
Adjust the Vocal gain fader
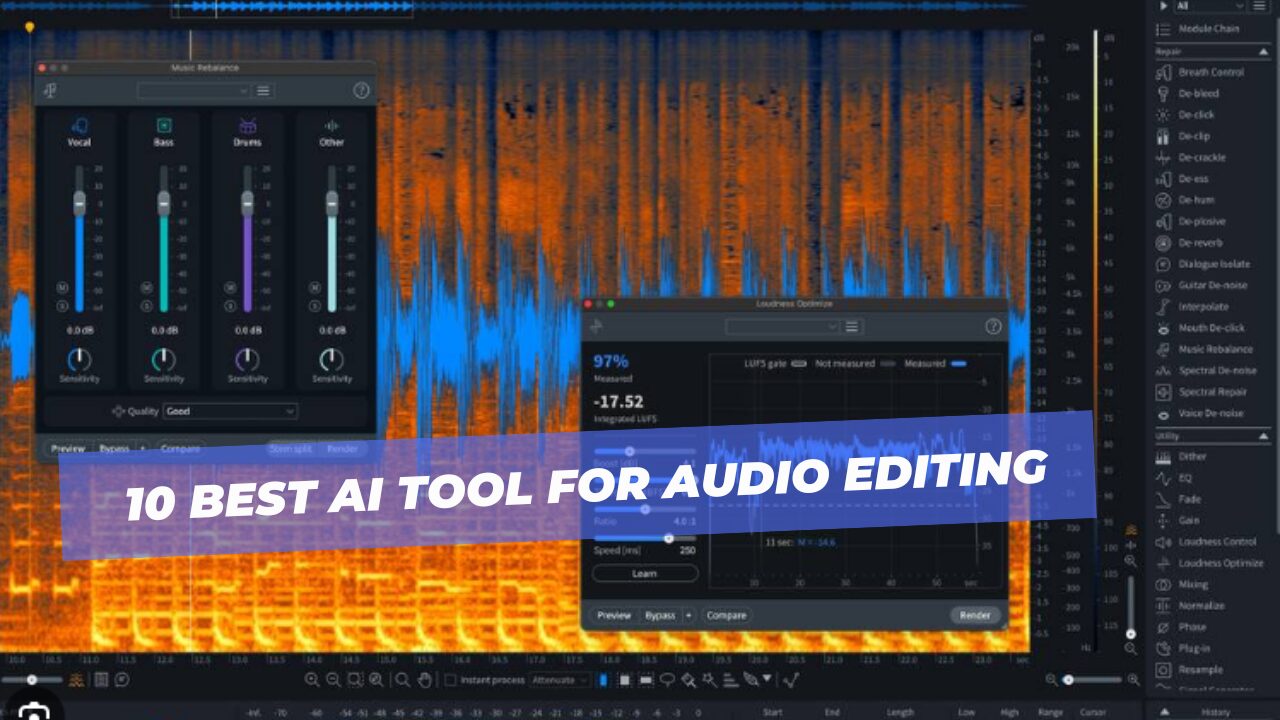coord(79,202)
